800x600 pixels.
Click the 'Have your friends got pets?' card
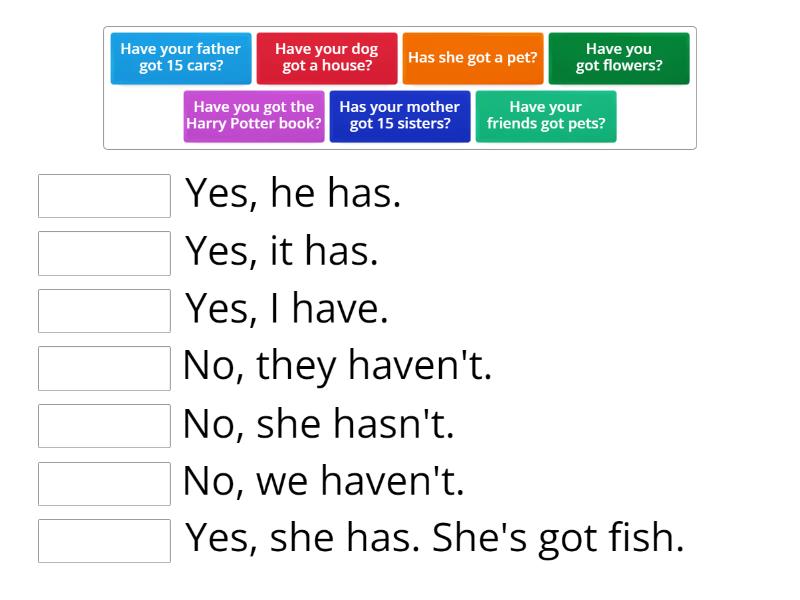546,116
